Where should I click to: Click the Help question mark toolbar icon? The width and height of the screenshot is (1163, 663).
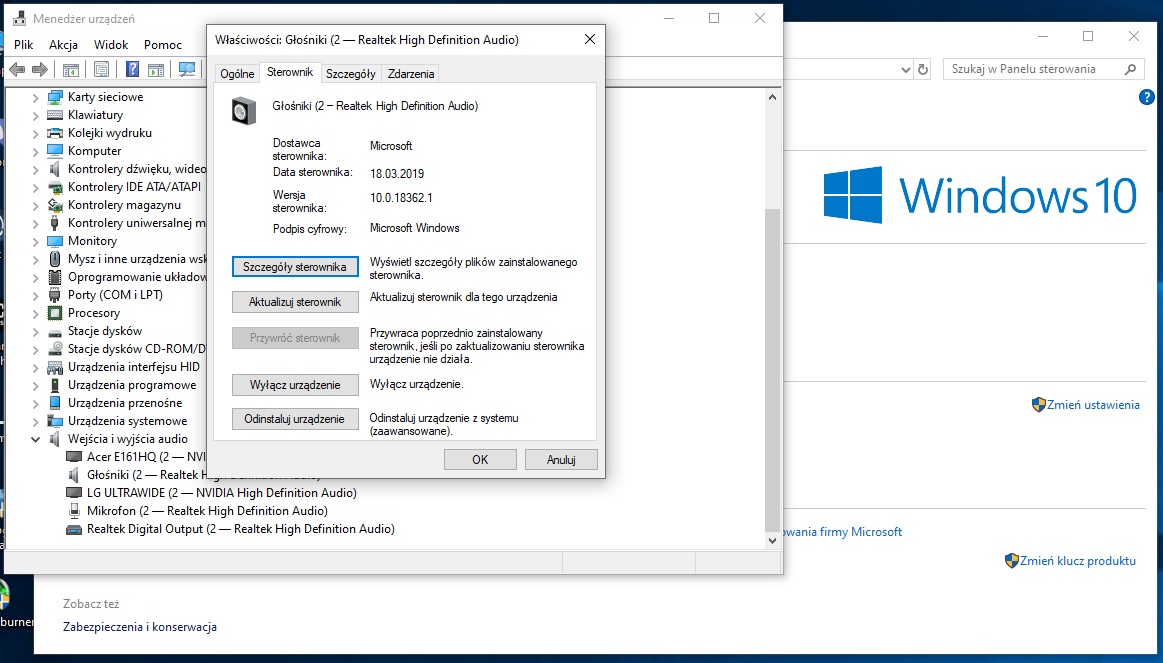click(x=131, y=69)
